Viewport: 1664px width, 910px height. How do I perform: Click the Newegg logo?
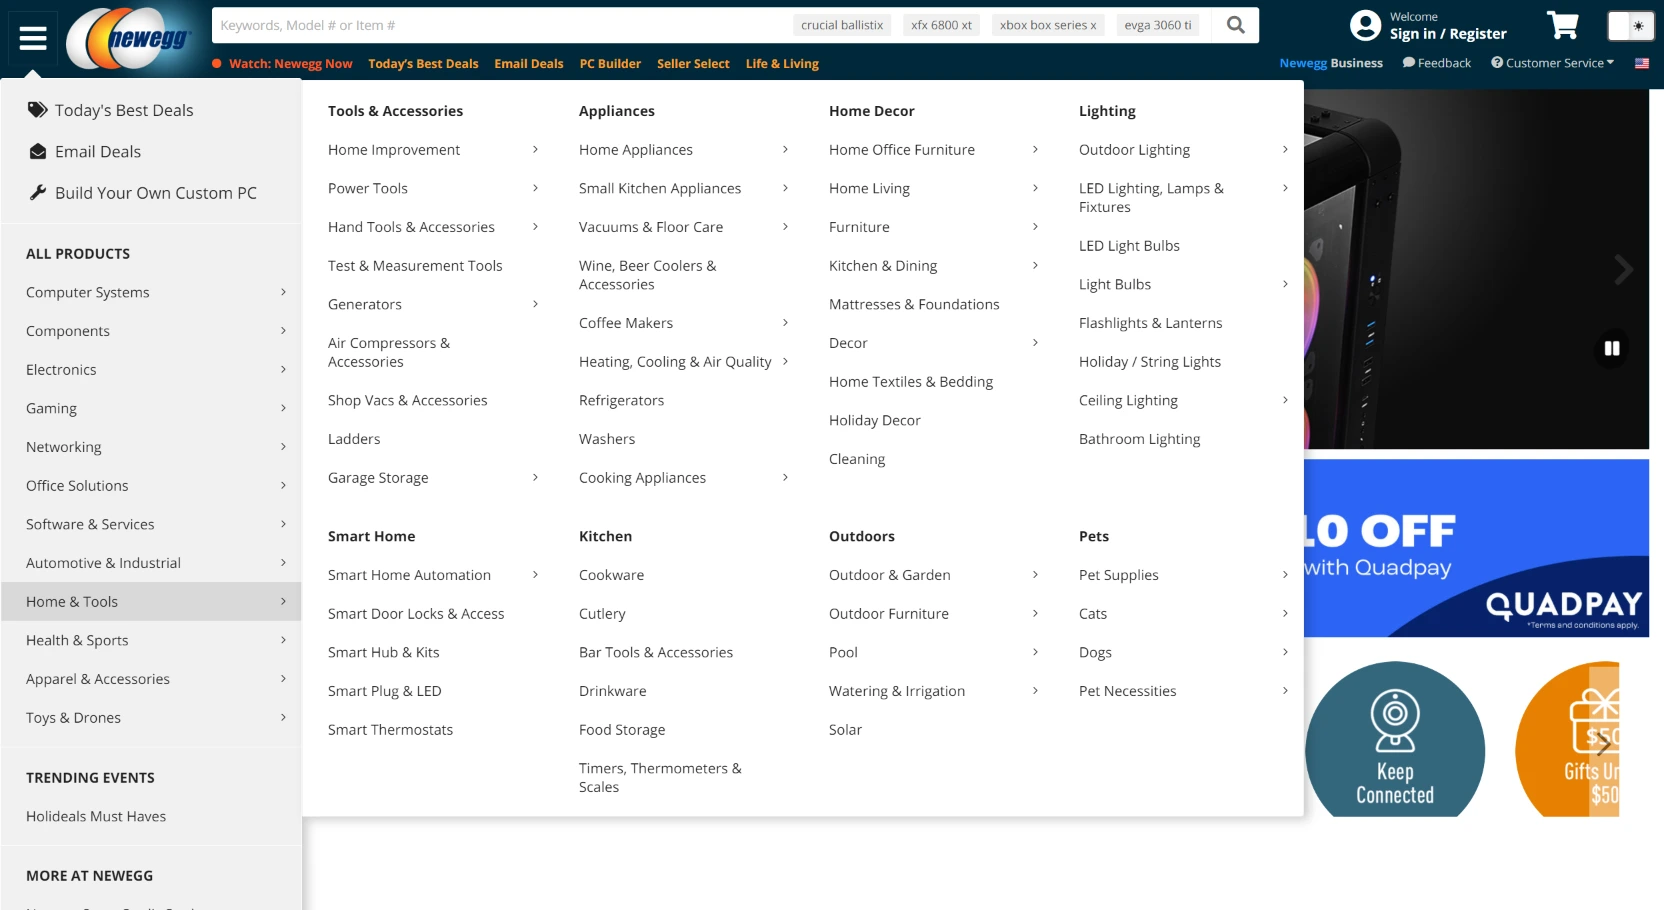coord(129,39)
